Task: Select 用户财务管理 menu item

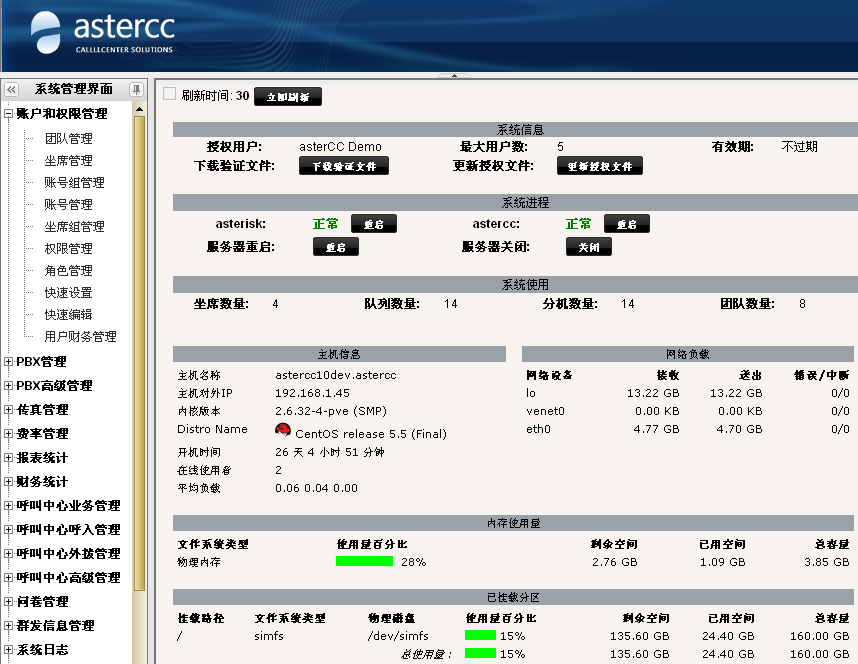Action: (80, 337)
